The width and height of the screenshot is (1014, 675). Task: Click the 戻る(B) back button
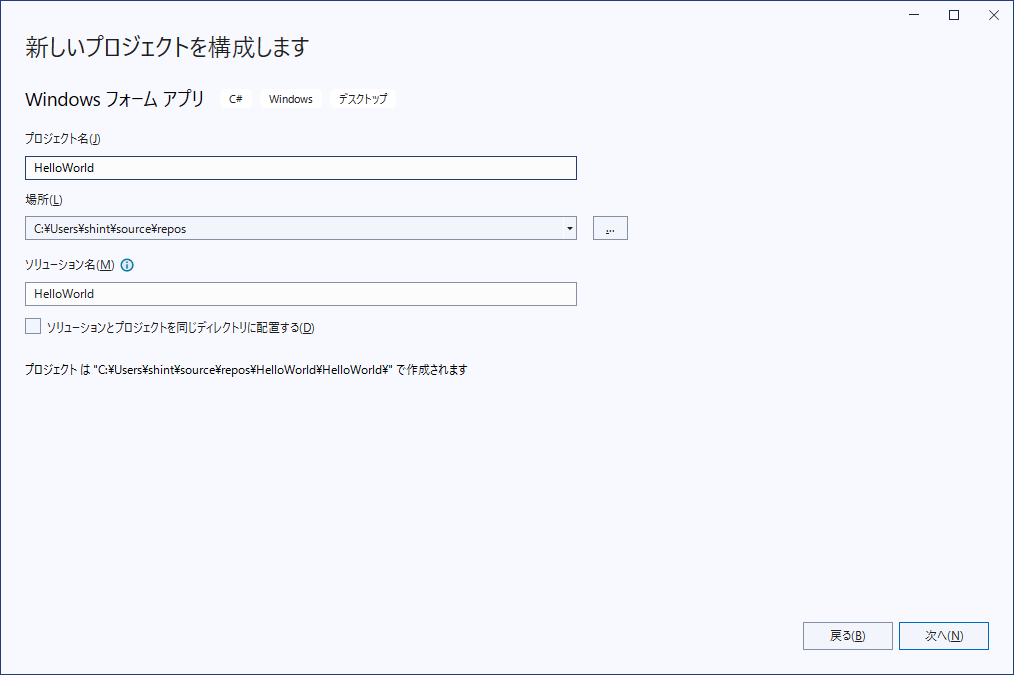tap(847, 636)
